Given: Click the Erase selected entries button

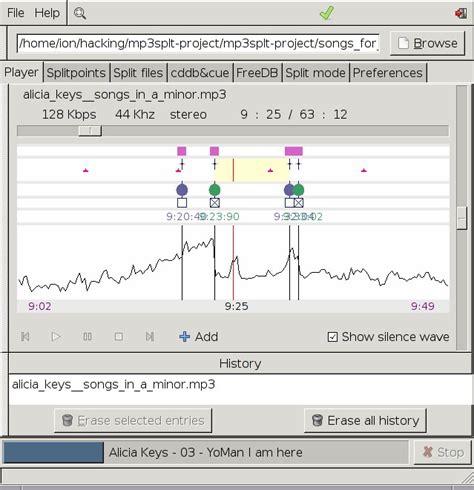Looking at the screenshot, I should tap(133, 421).
